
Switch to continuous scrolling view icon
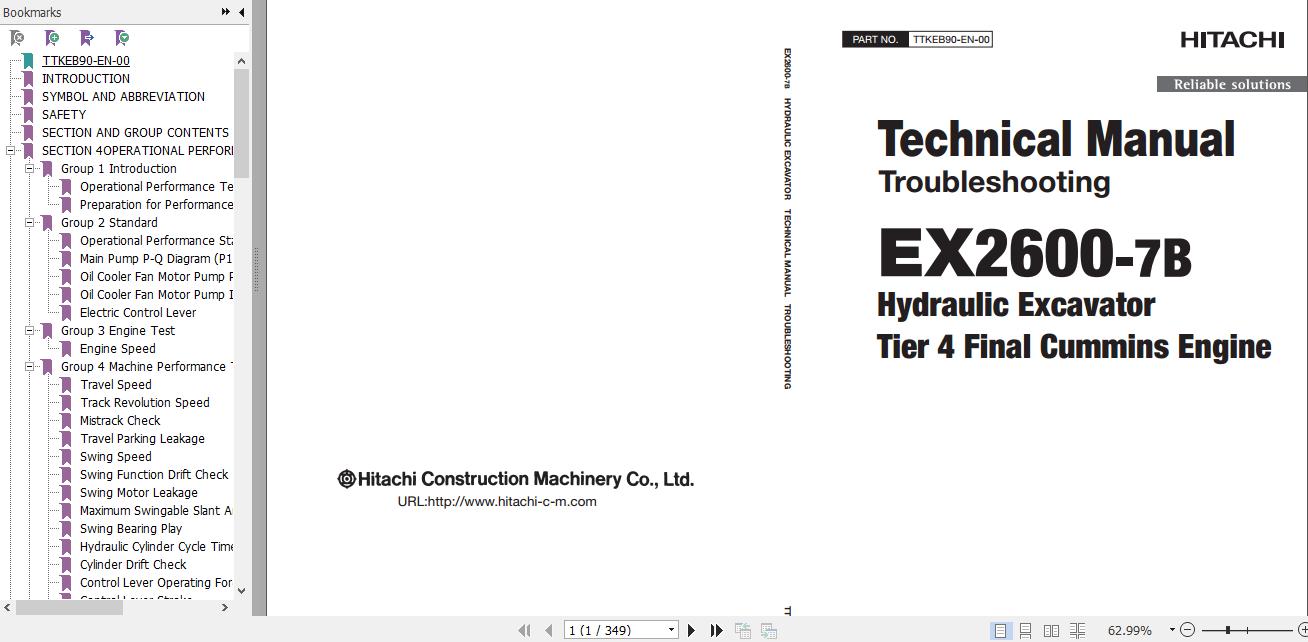coord(1025,631)
